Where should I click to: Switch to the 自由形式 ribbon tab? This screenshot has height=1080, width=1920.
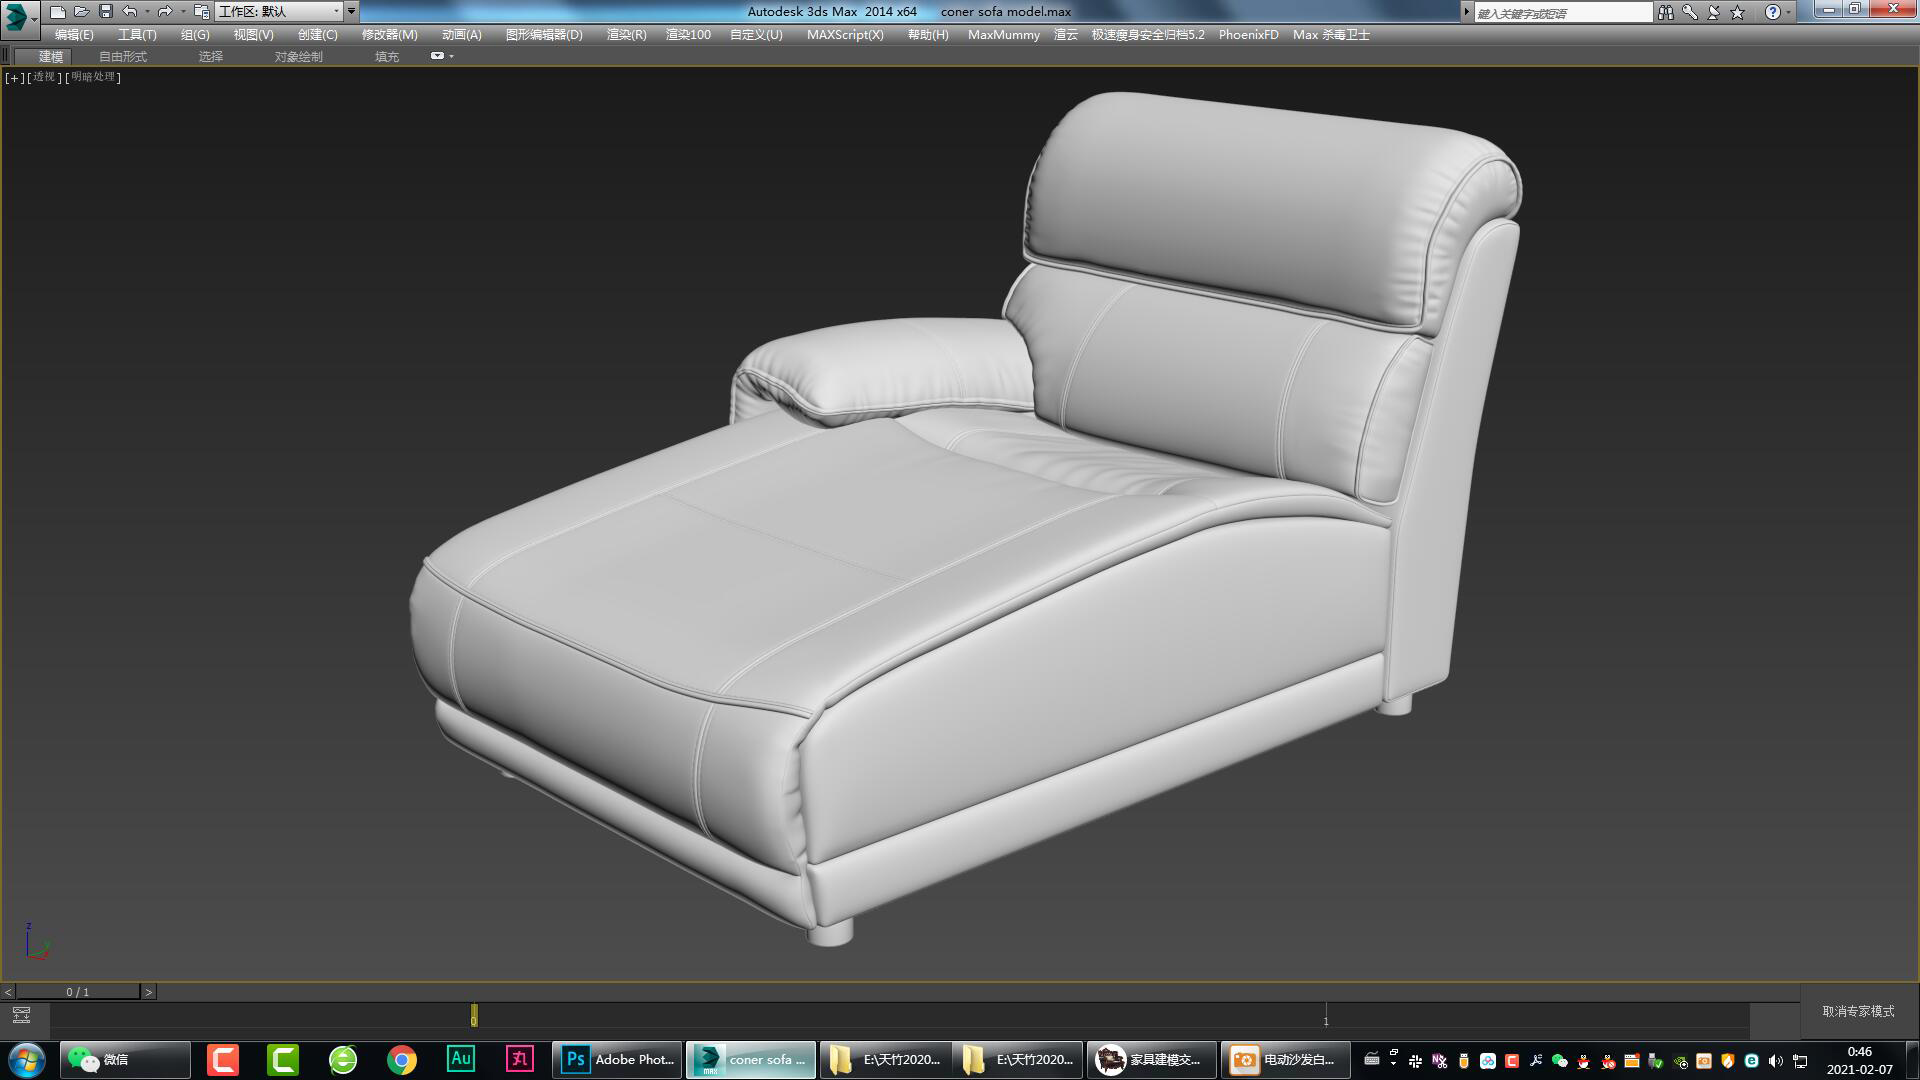(x=123, y=56)
